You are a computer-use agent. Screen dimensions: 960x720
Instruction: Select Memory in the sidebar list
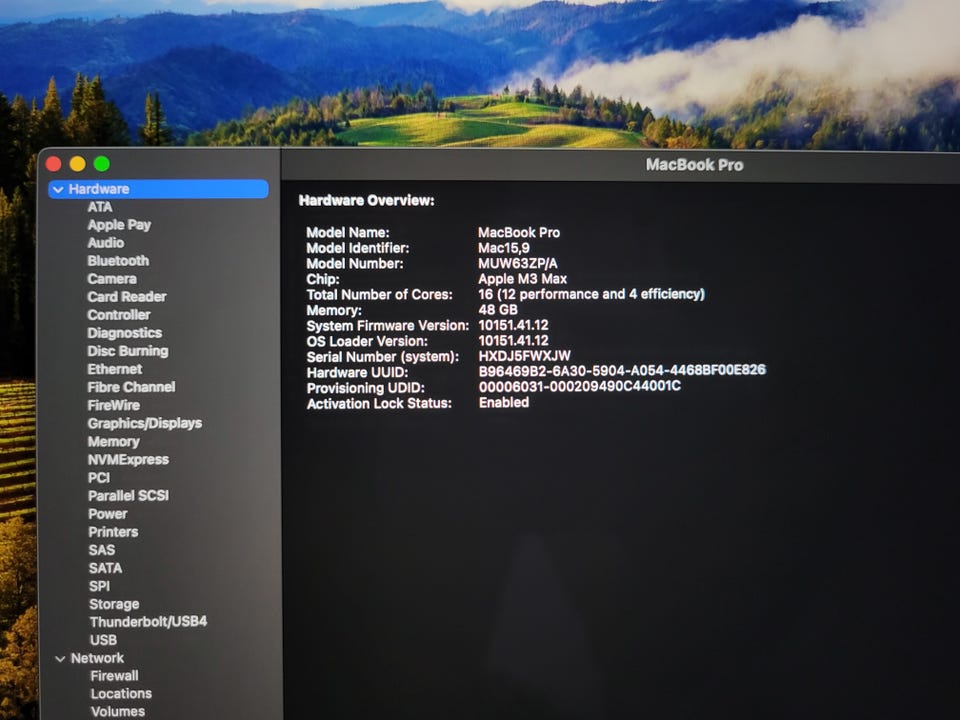[x=114, y=441]
